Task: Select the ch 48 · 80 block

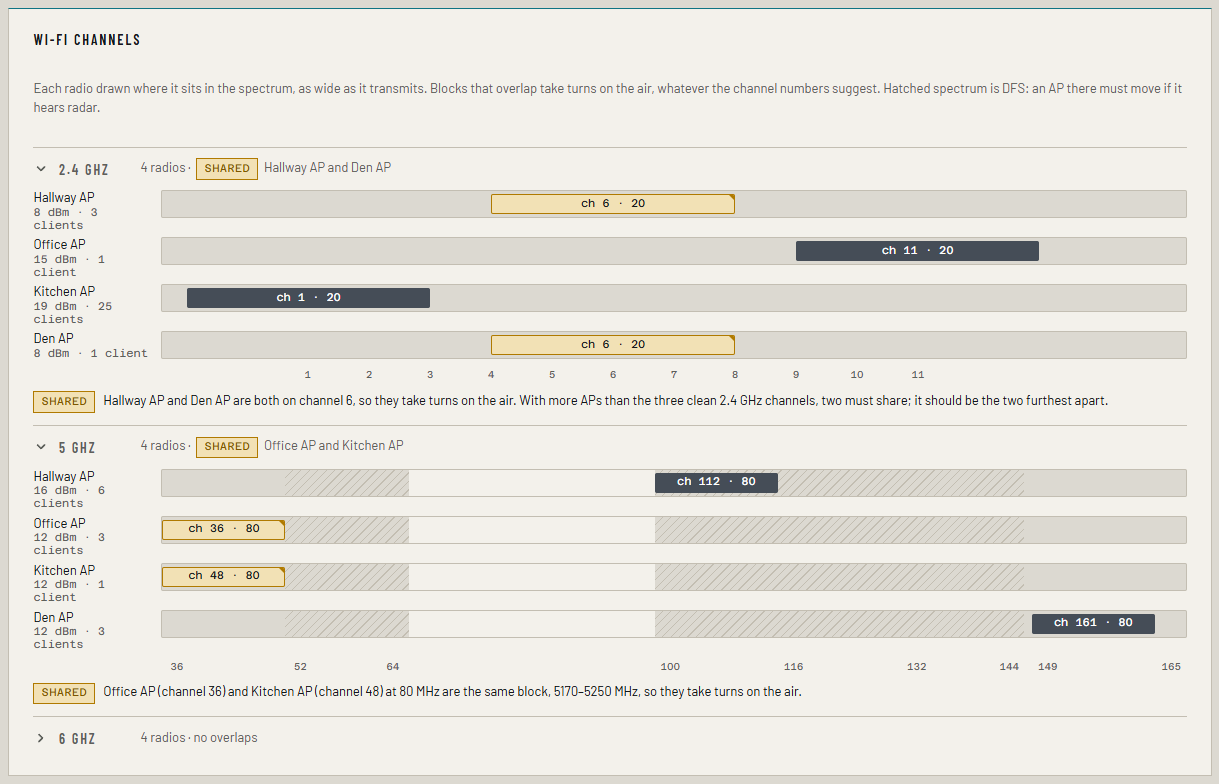Action: pyautogui.click(x=224, y=577)
